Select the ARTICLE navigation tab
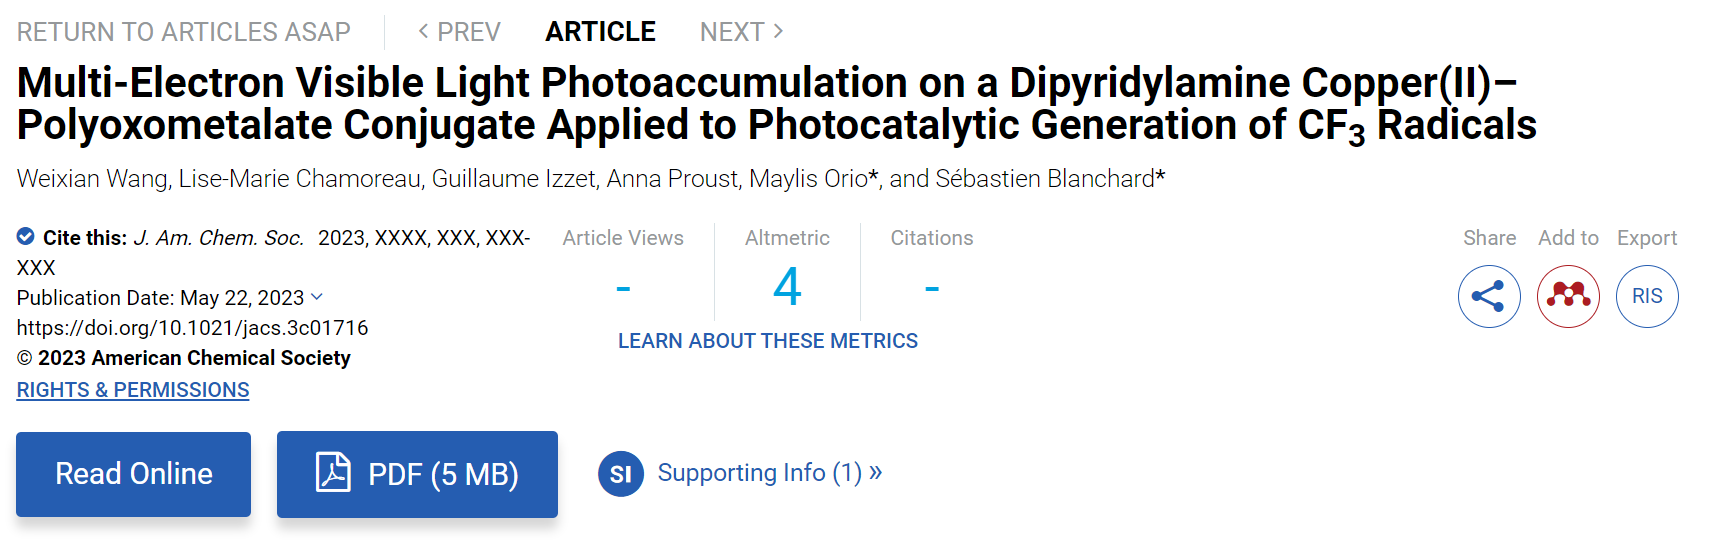 600,32
